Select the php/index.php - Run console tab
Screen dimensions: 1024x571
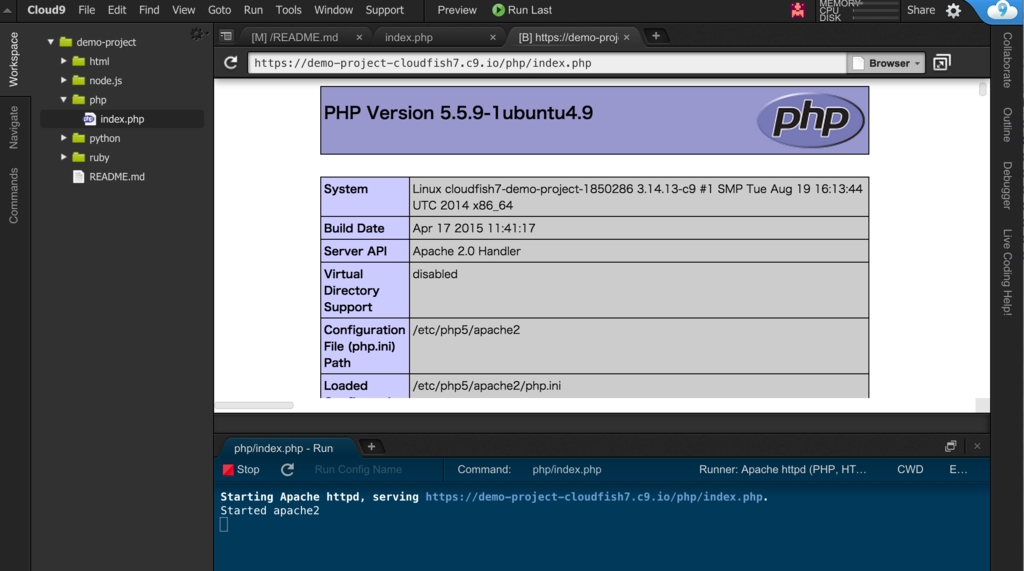283,448
